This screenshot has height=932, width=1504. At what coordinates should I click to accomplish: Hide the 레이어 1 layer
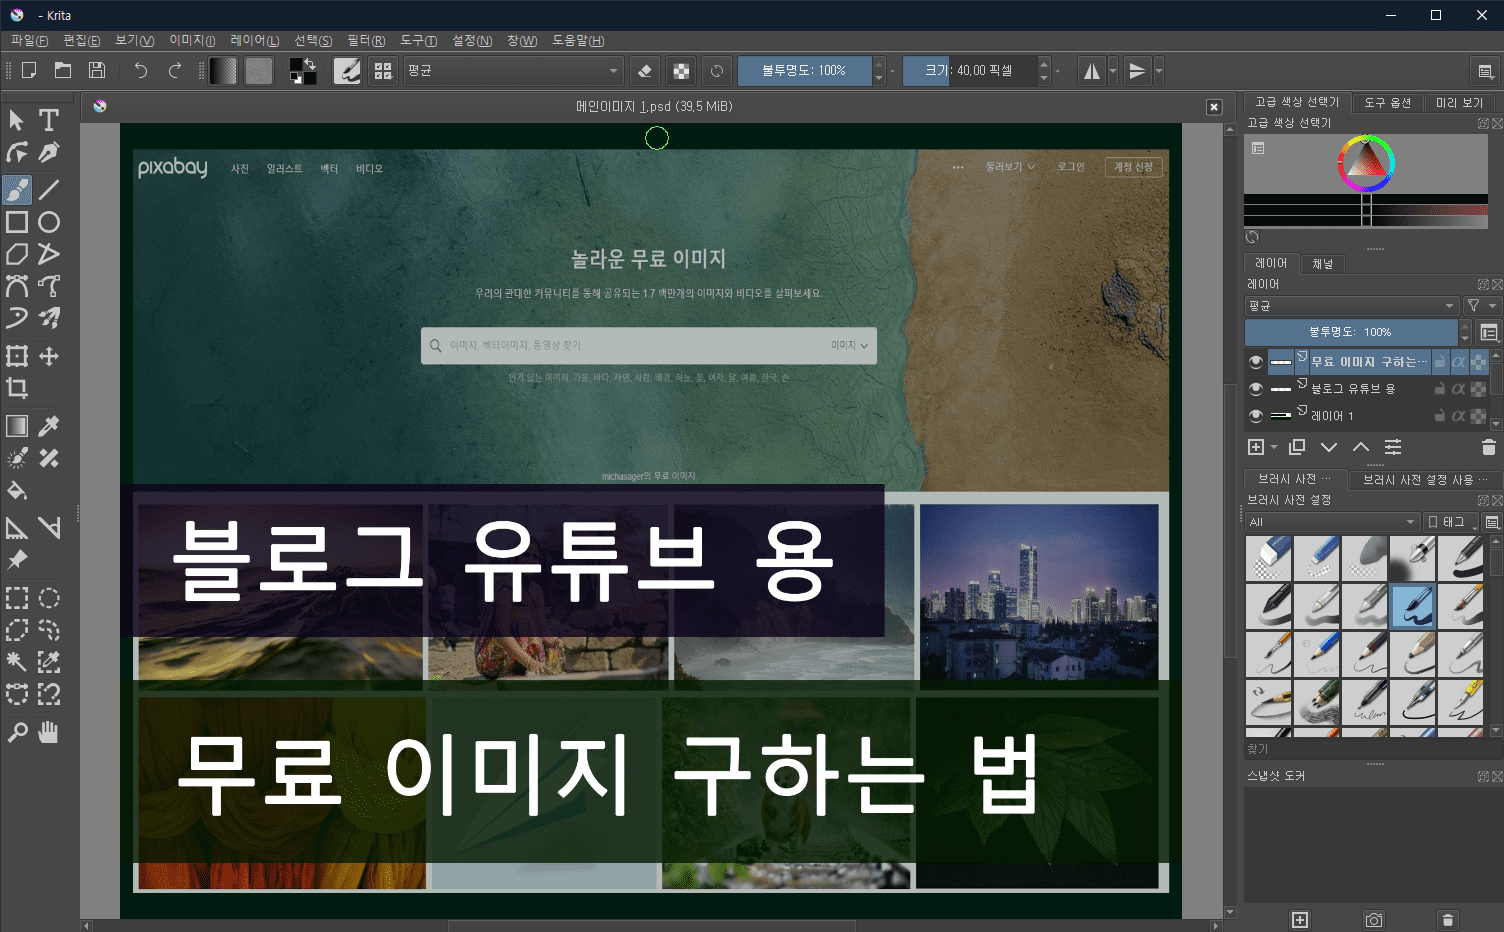[1257, 415]
